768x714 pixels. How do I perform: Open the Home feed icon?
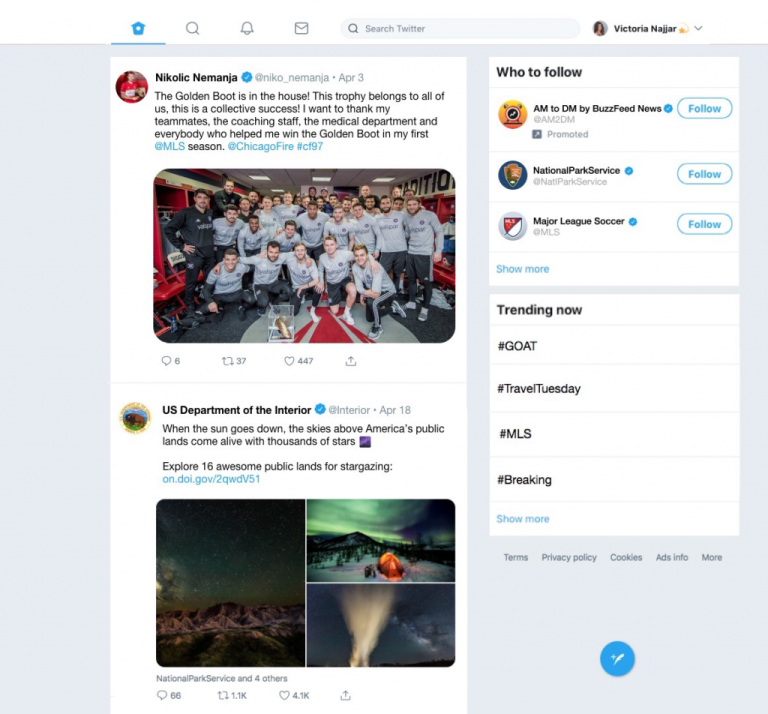138,28
